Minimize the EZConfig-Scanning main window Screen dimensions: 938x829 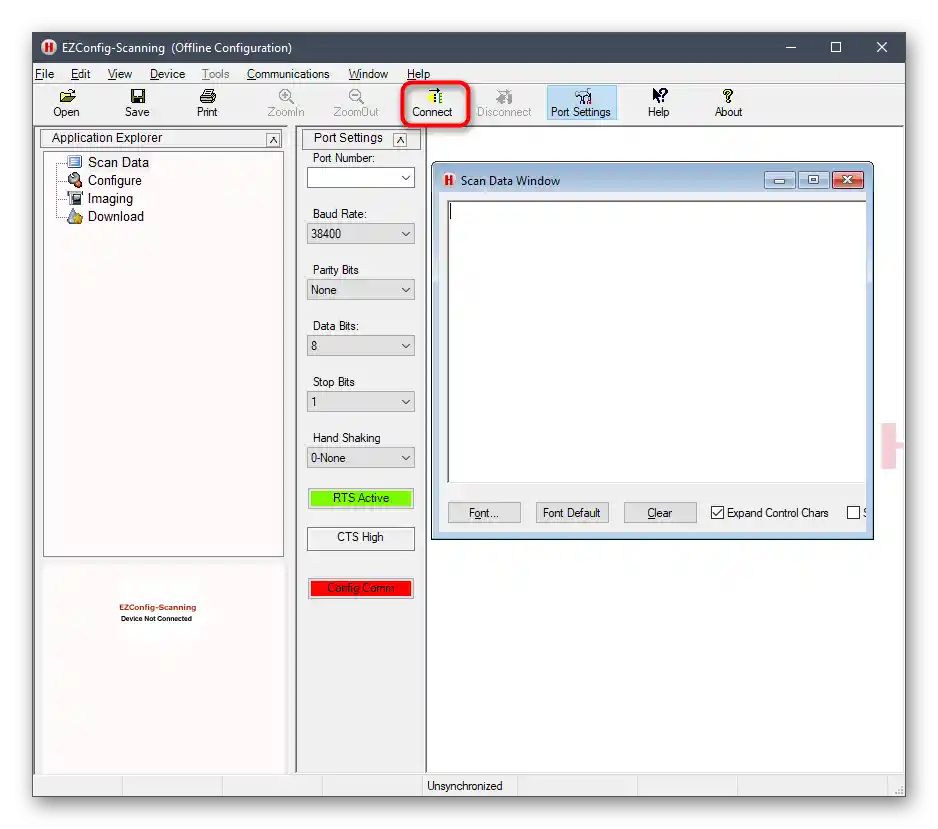coord(791,47)
